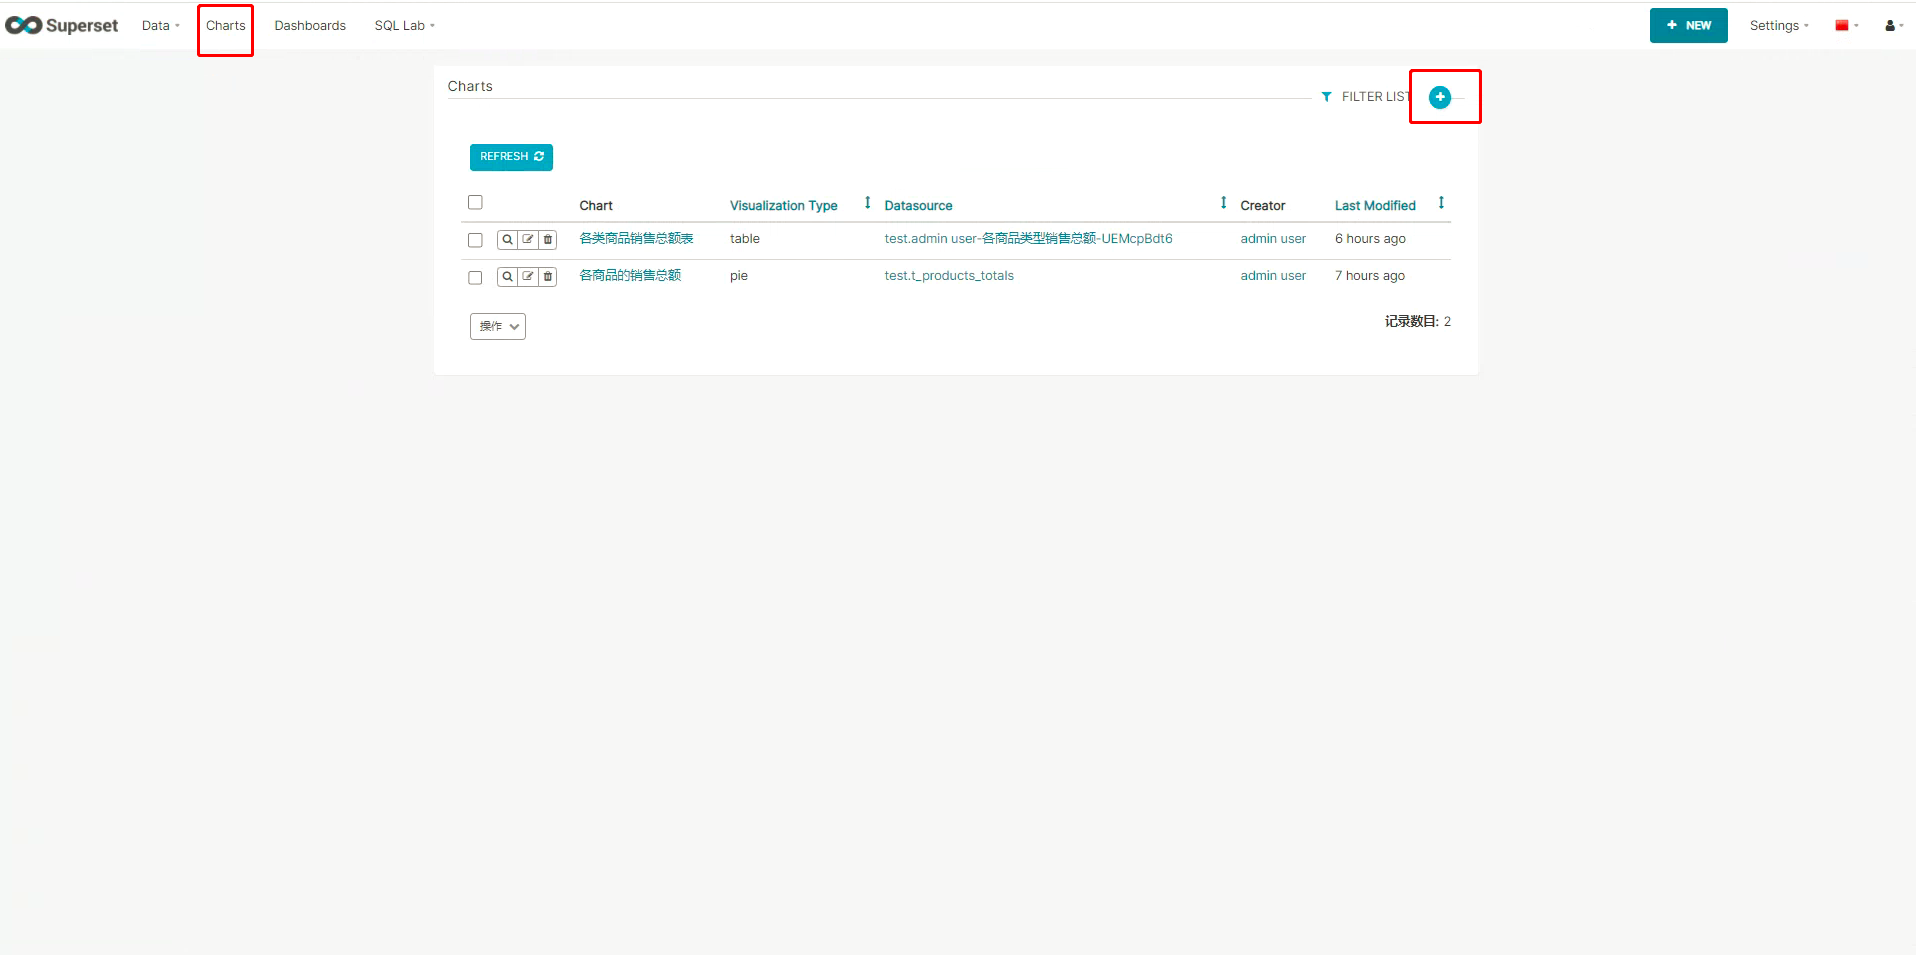Click the '7 hours ago' cell
The height and width of the screenshot is (955, 1916).
[1370, 276]
